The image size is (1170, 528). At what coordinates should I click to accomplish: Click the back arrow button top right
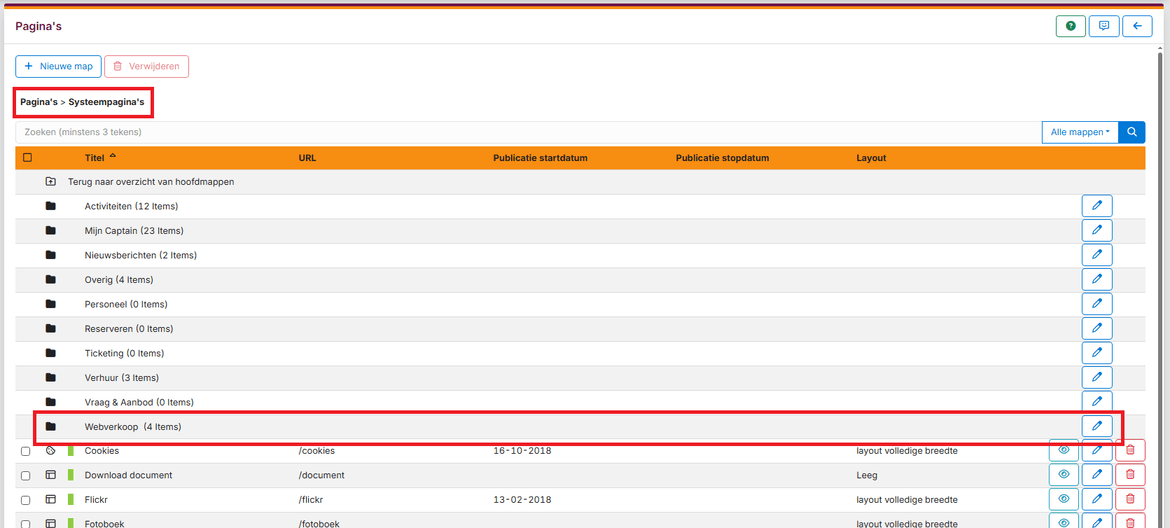[1137, 26]
